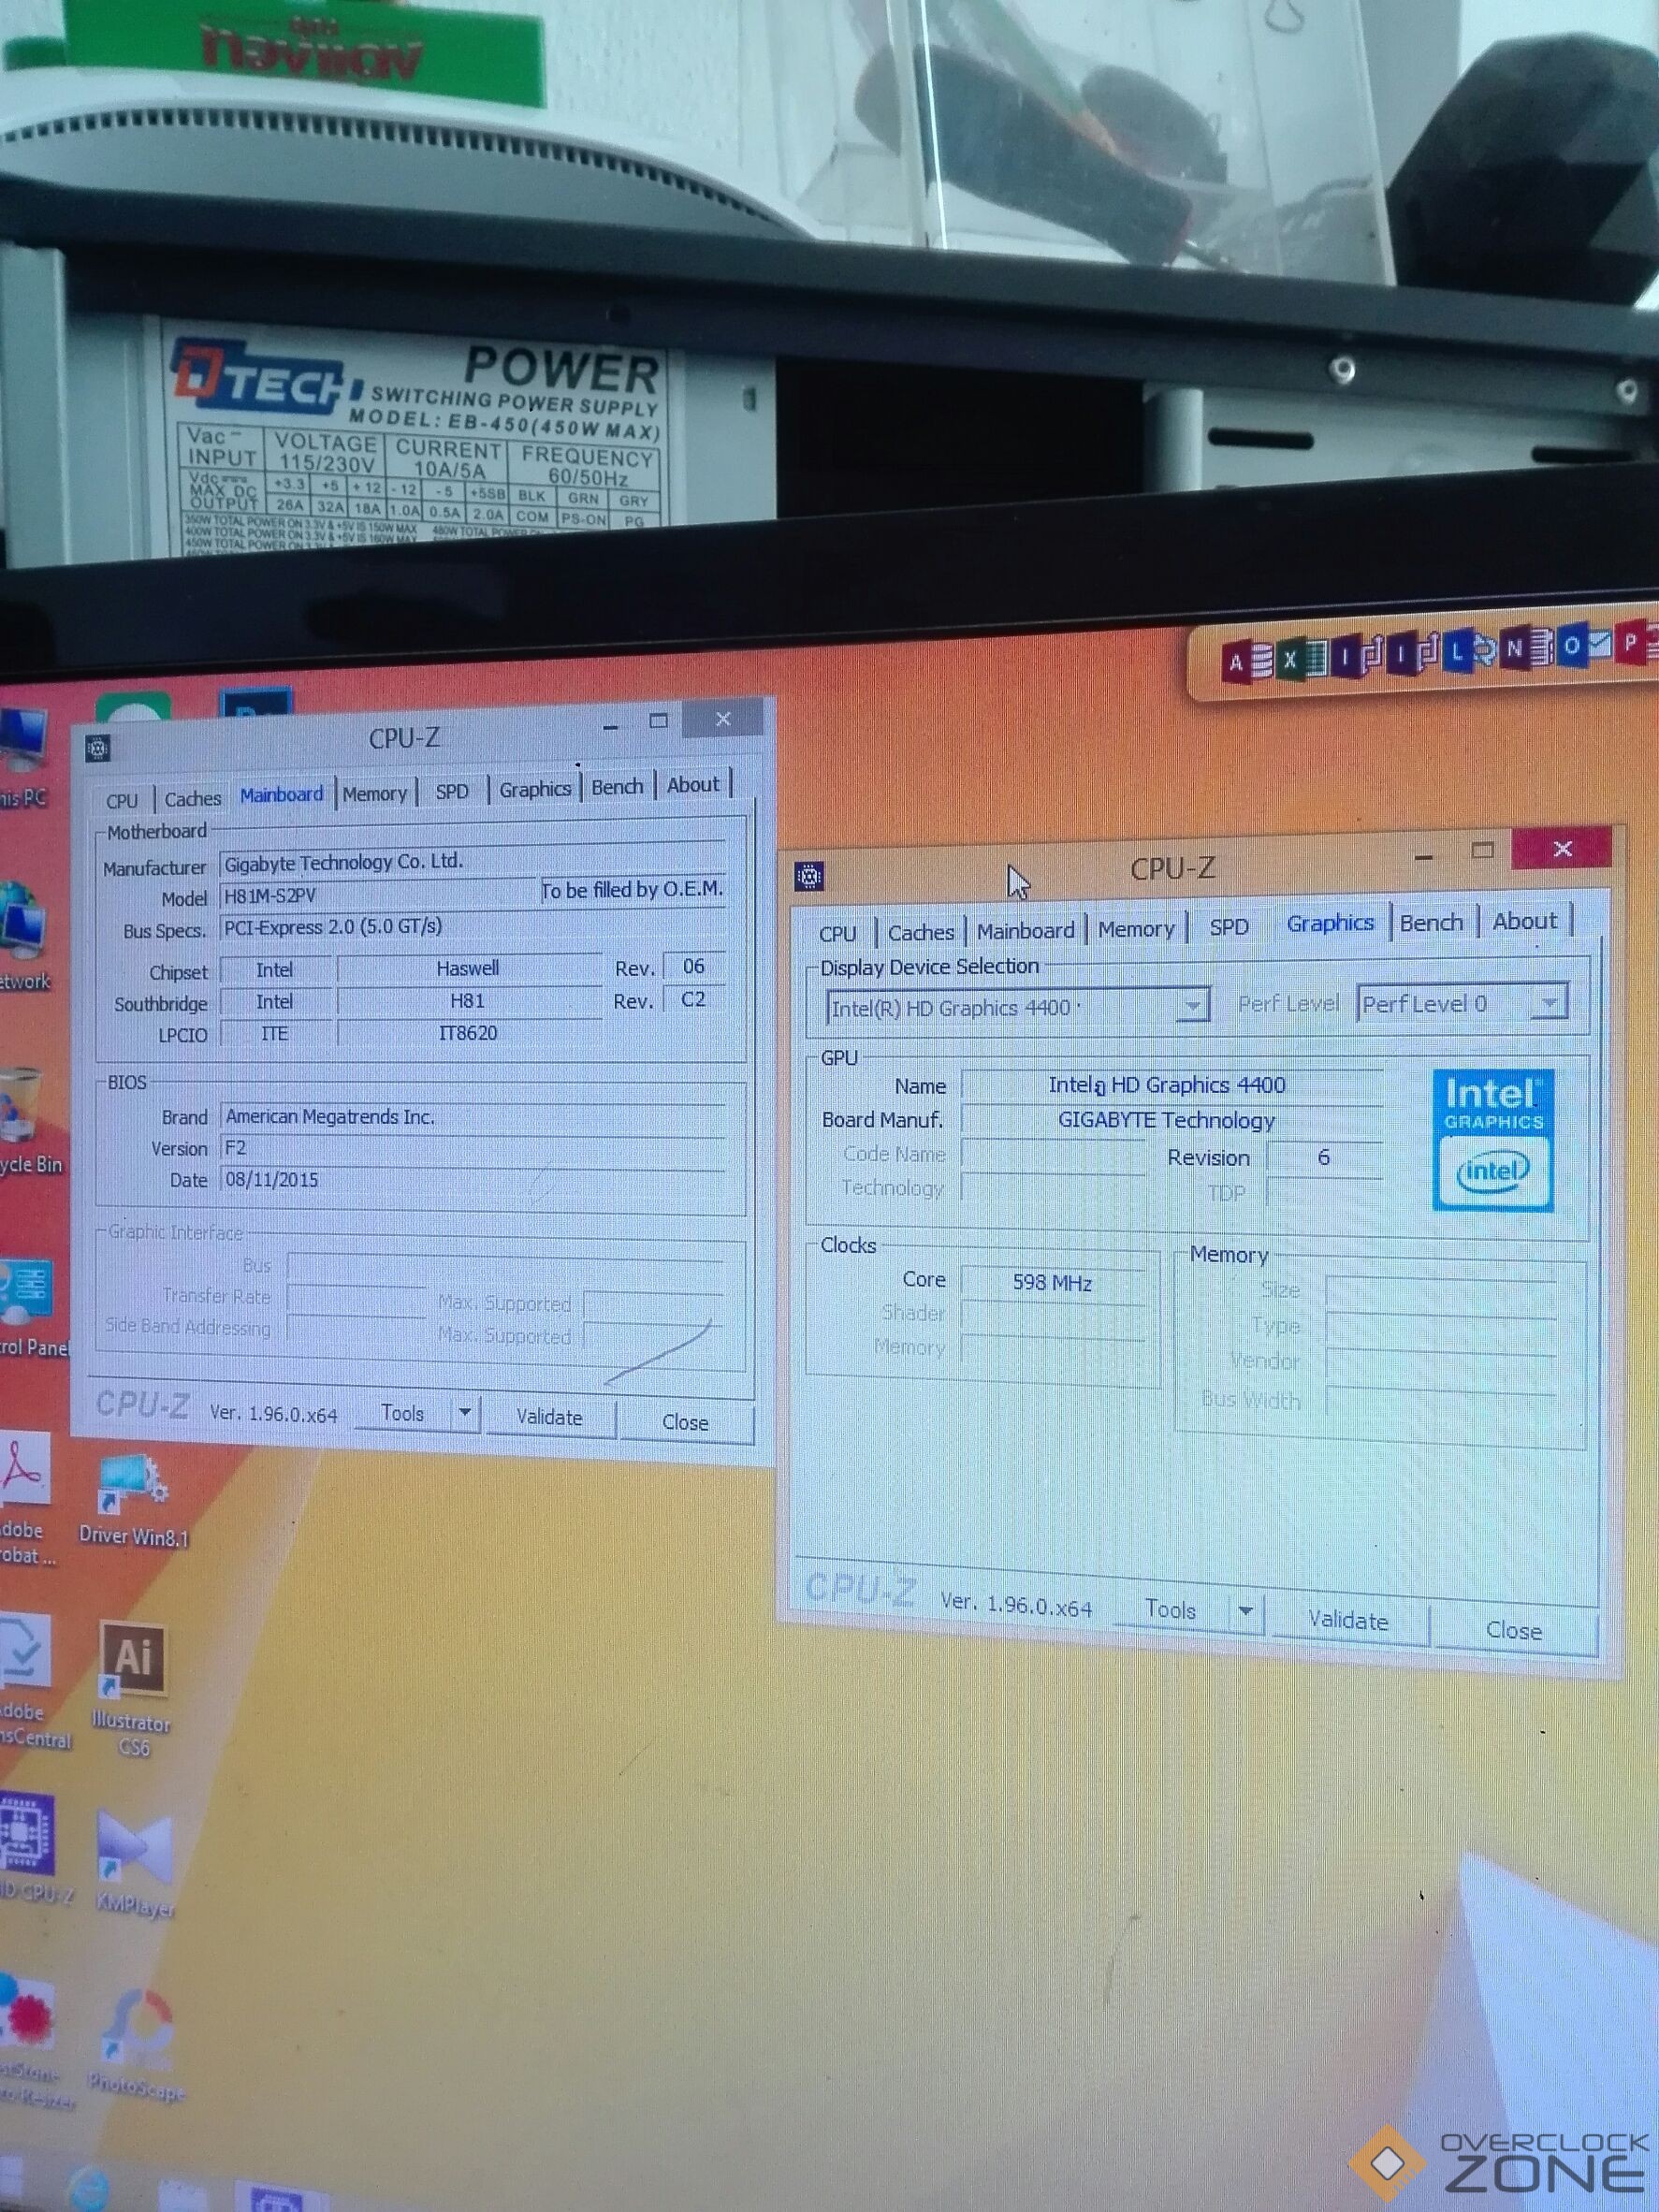Open the Access icon in the Office shortcut bar
The width and height of the screenshot is (1659, 2212).
tap(1246, 660)
